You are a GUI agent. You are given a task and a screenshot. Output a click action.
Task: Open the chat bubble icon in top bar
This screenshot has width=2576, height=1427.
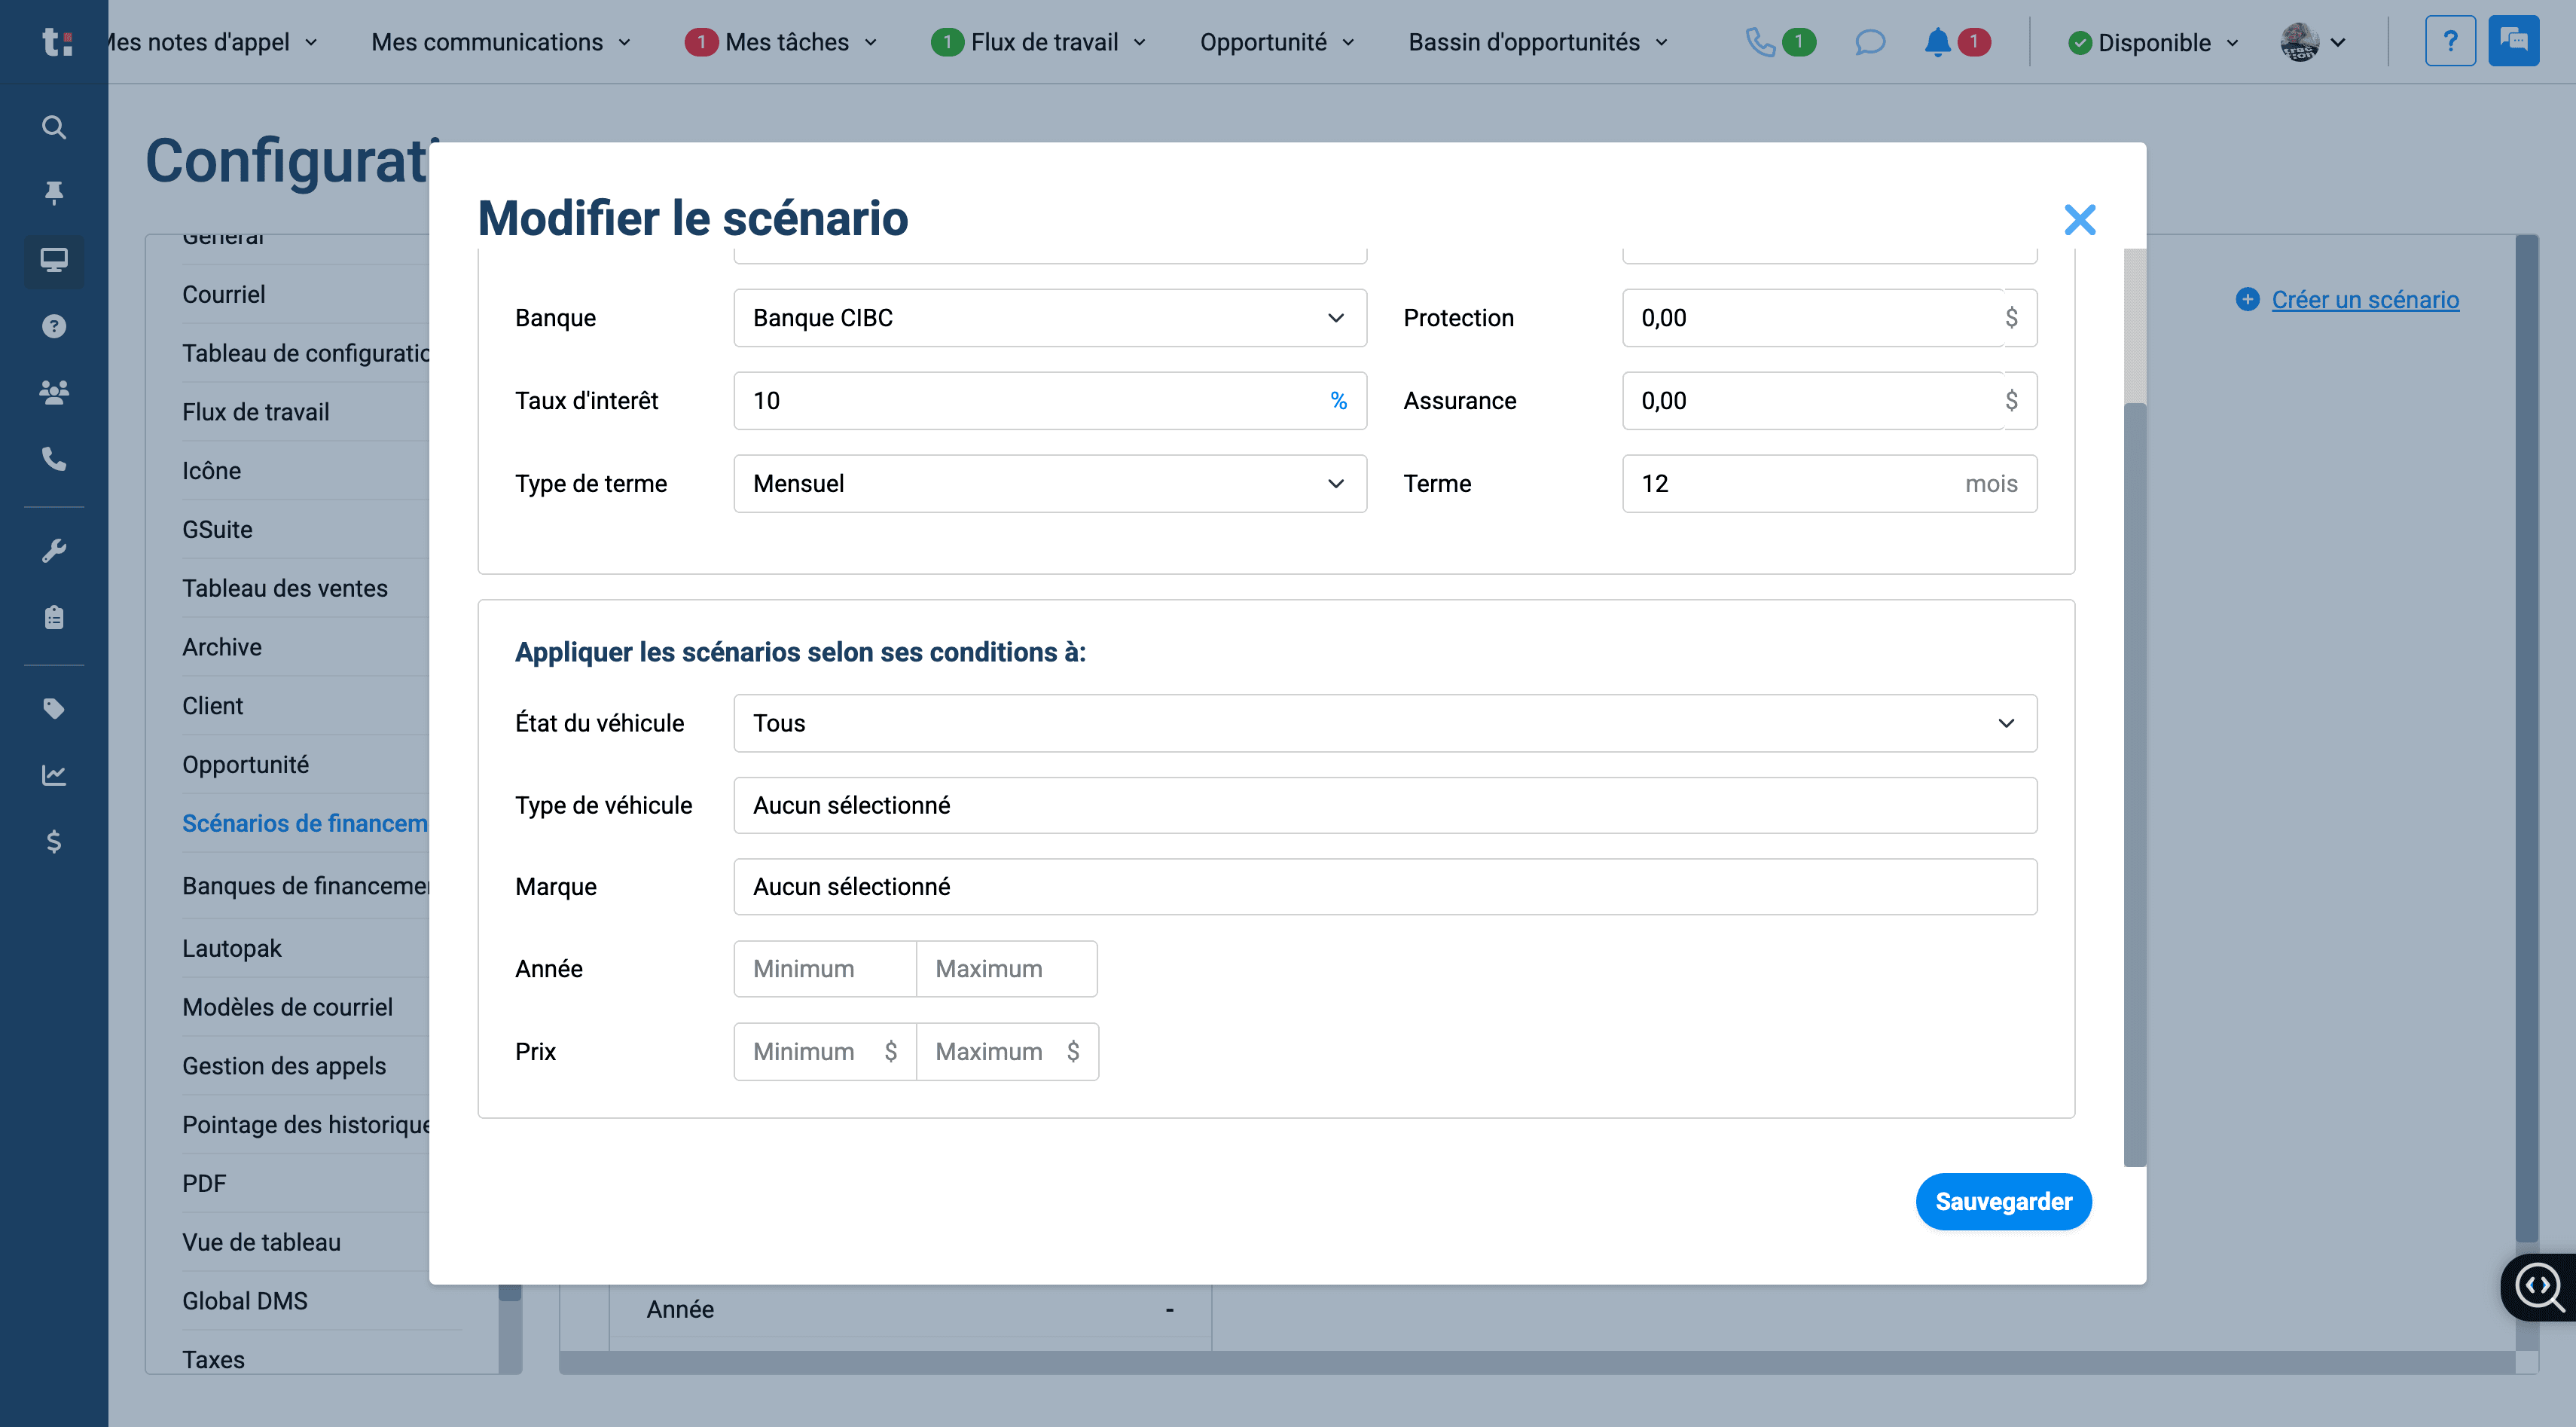1869,42
